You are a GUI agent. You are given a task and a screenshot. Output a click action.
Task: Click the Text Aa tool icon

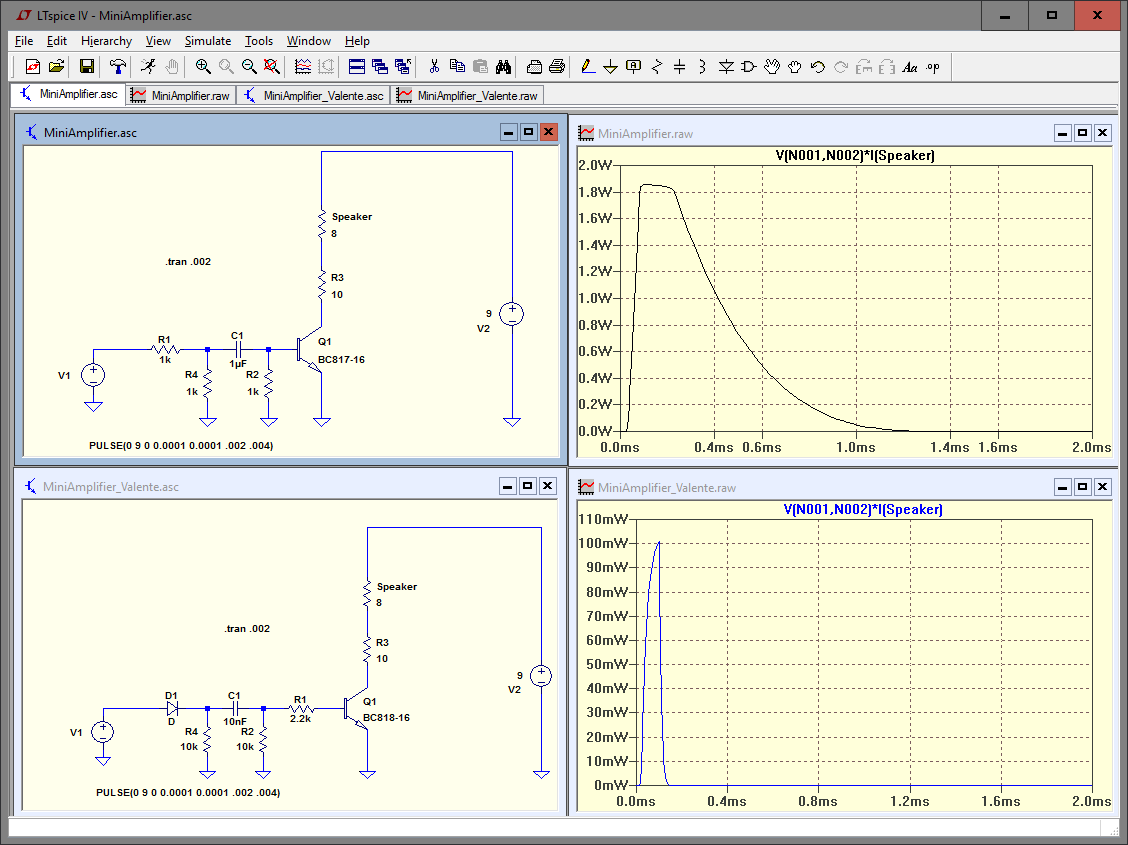pyautogui.click(x=910, y=67)
